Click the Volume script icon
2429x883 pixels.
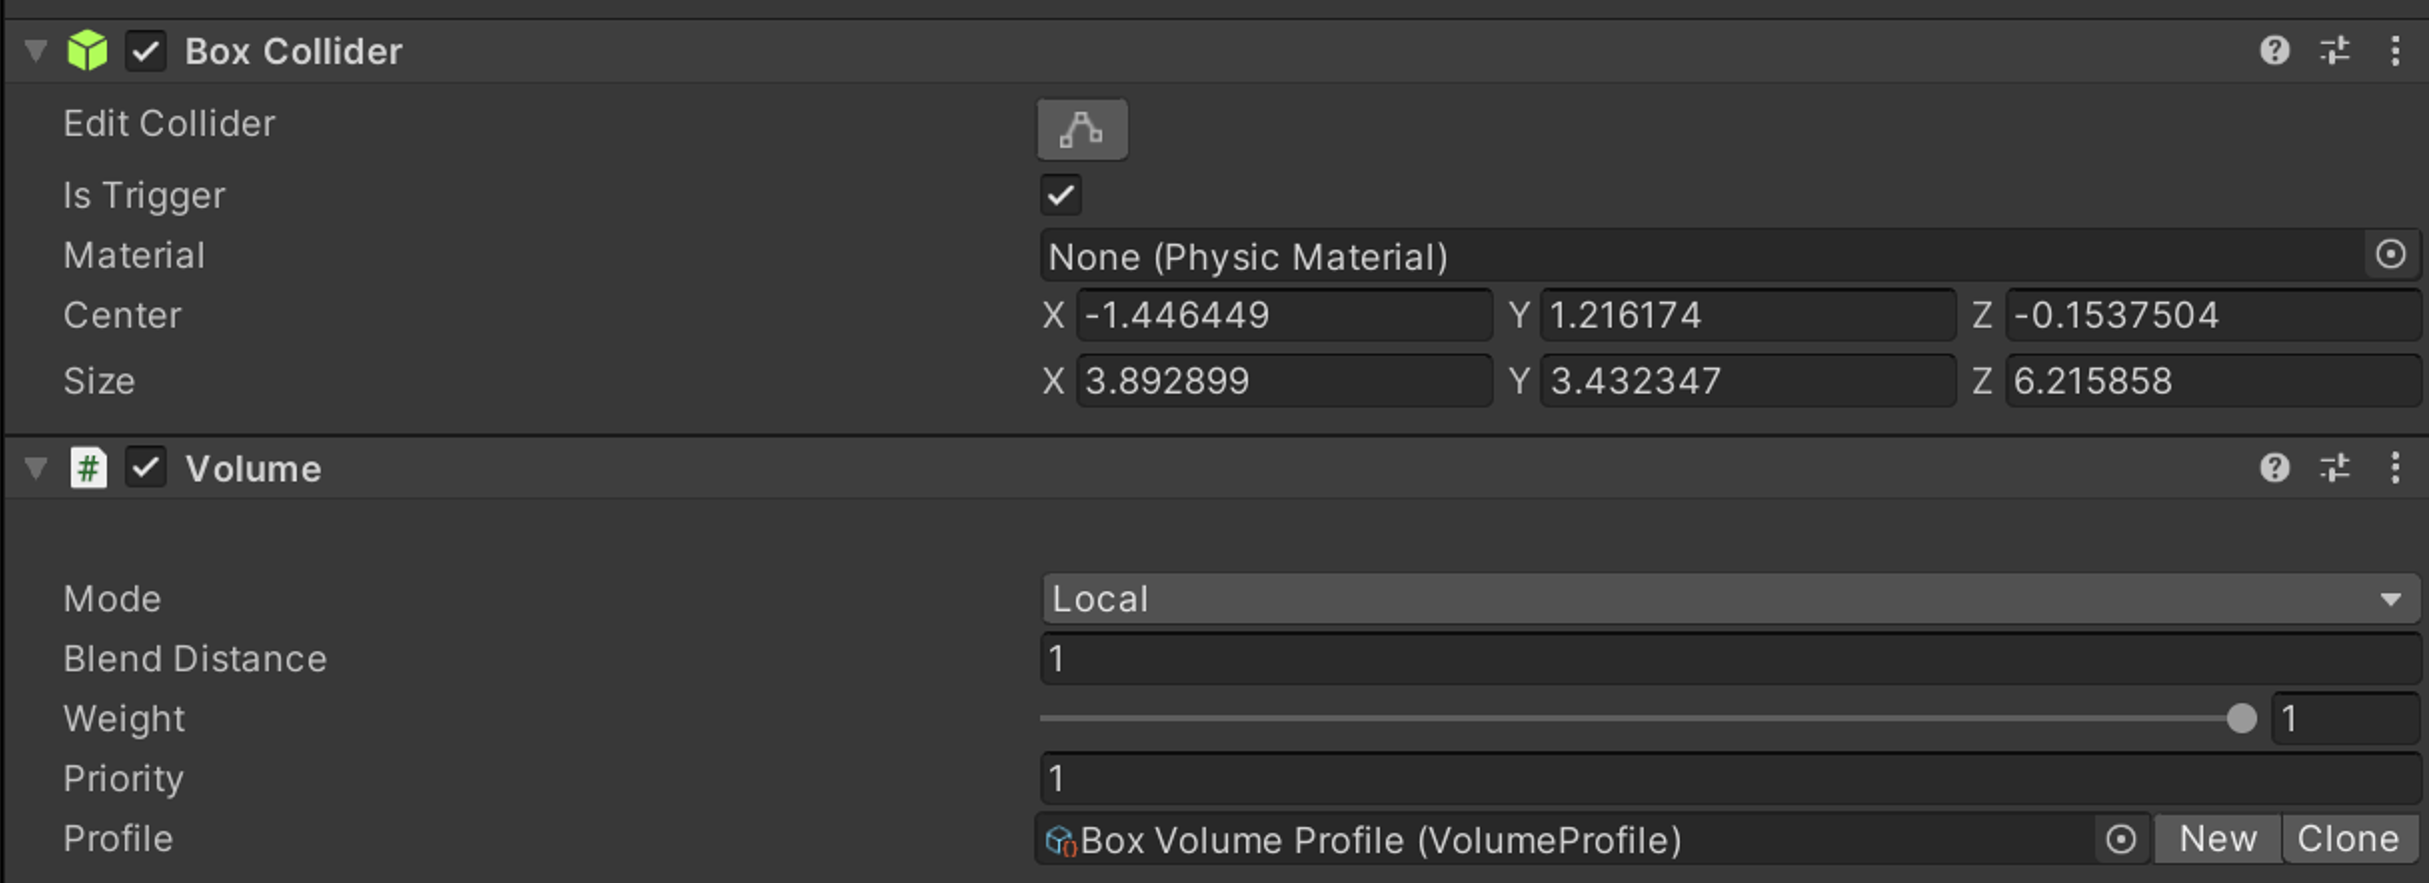88,468
